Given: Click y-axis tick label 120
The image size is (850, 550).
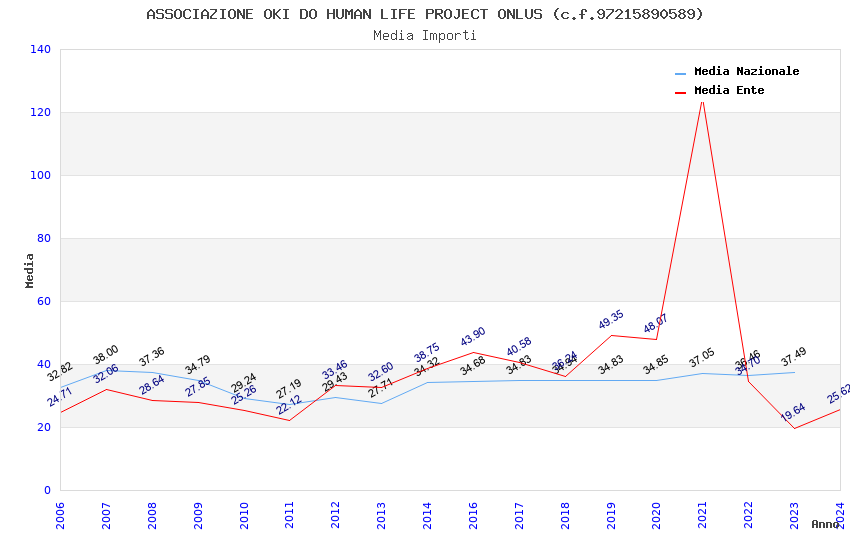Looking at the screenshot, I should 41,112.
